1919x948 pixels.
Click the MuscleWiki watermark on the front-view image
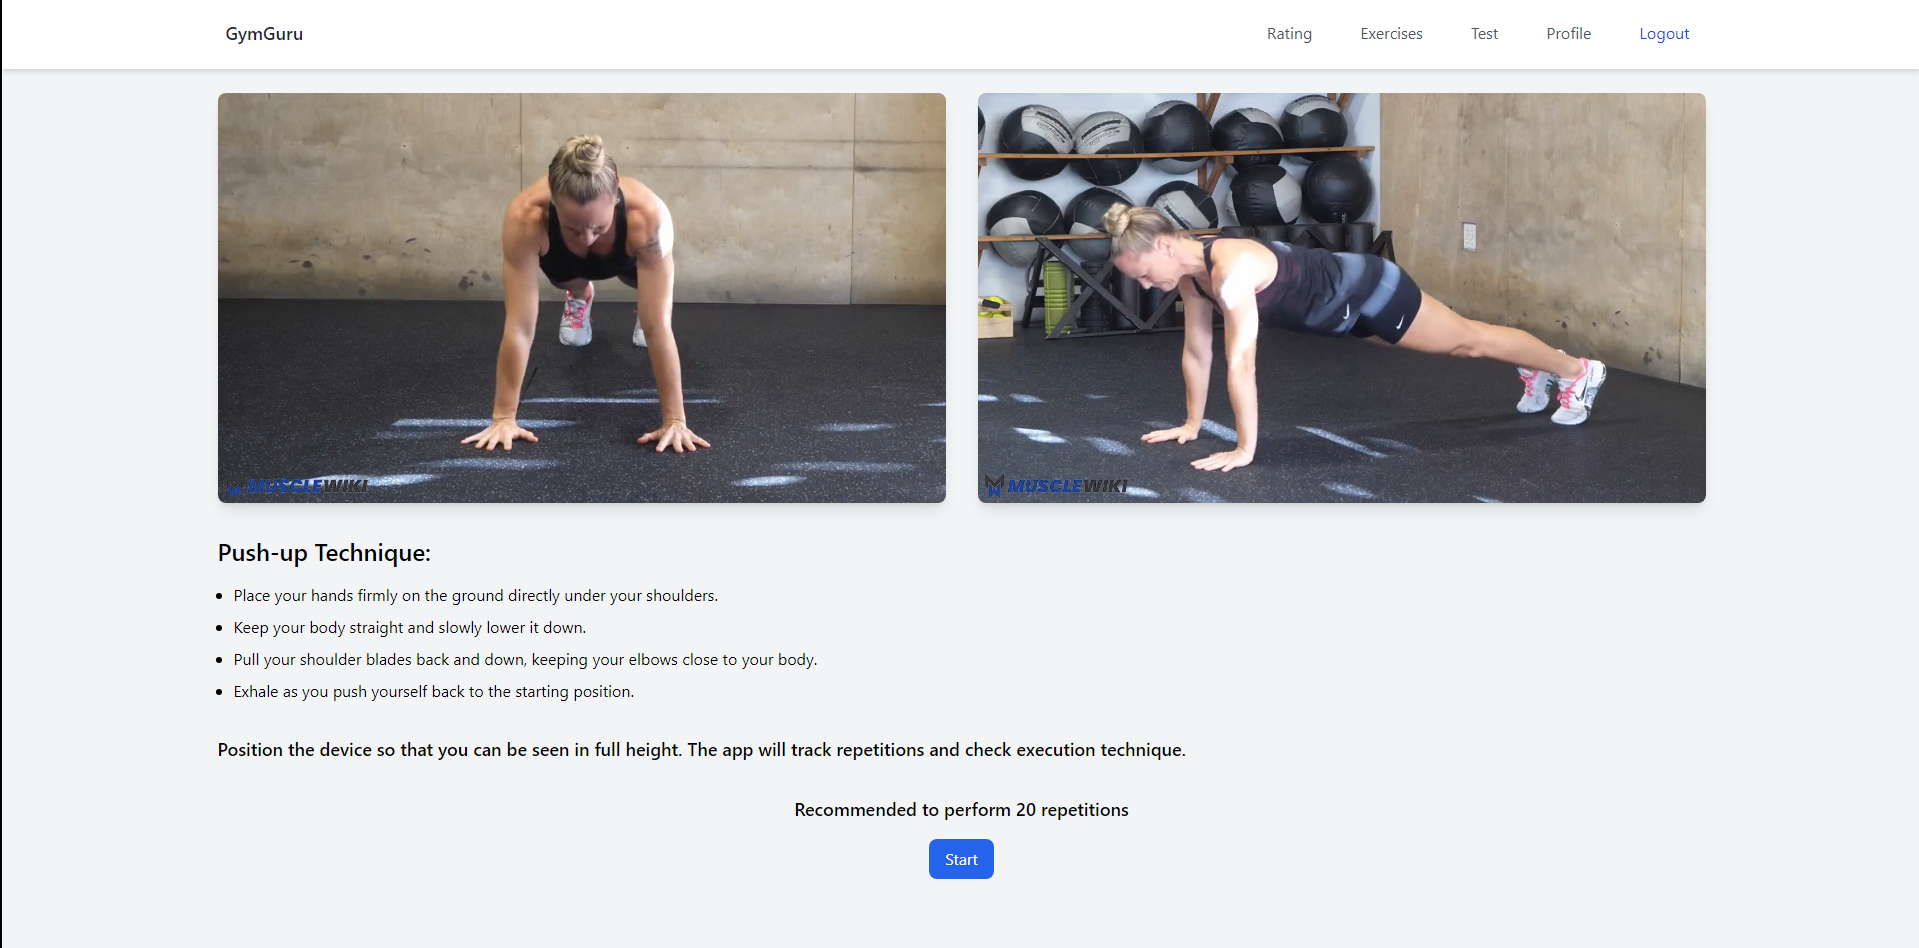(299, 486)
